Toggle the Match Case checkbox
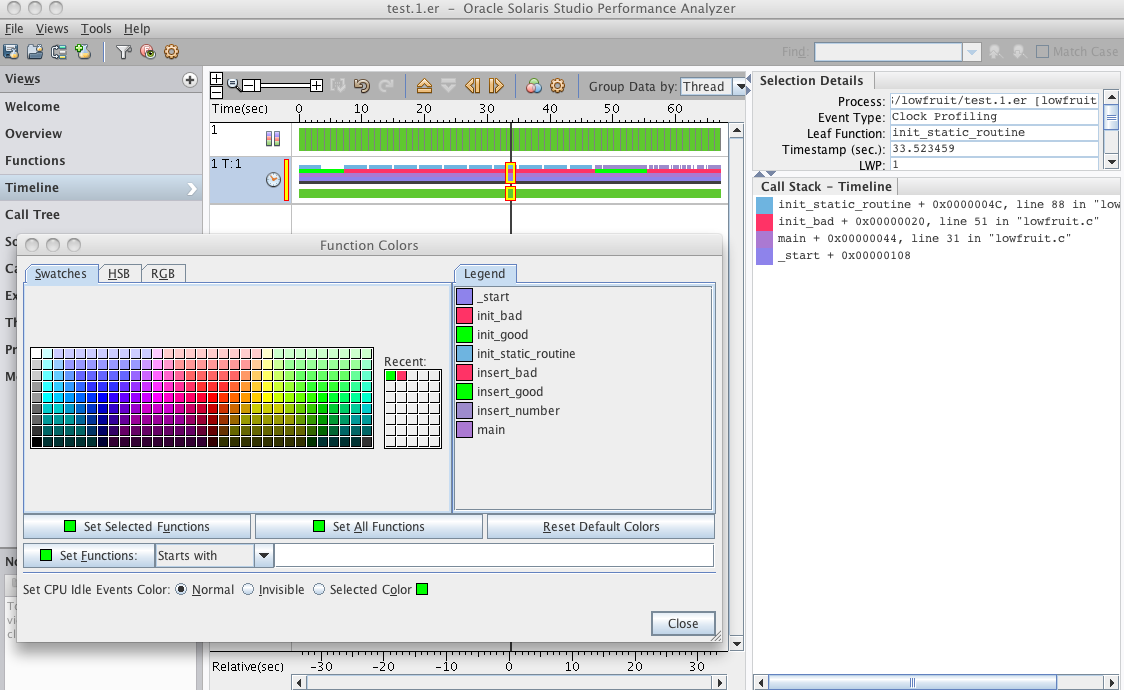Screen dimensions: 1124x690 click(x=1042, y=52)
